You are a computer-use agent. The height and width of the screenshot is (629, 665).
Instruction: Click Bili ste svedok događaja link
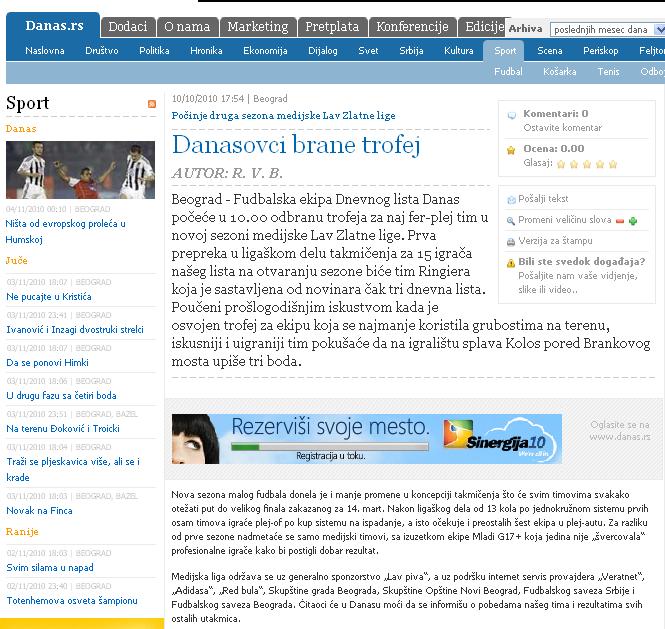582,262
